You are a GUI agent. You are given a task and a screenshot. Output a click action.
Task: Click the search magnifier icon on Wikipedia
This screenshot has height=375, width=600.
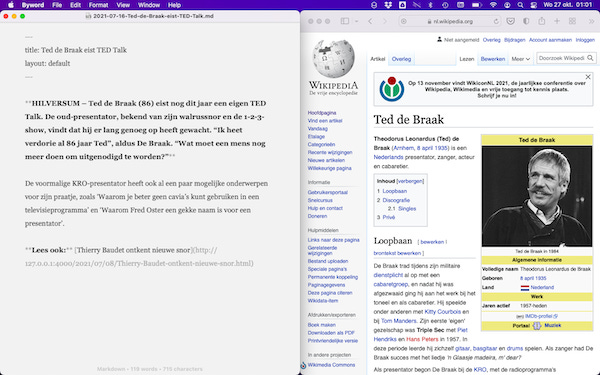(x=590, y=58)
